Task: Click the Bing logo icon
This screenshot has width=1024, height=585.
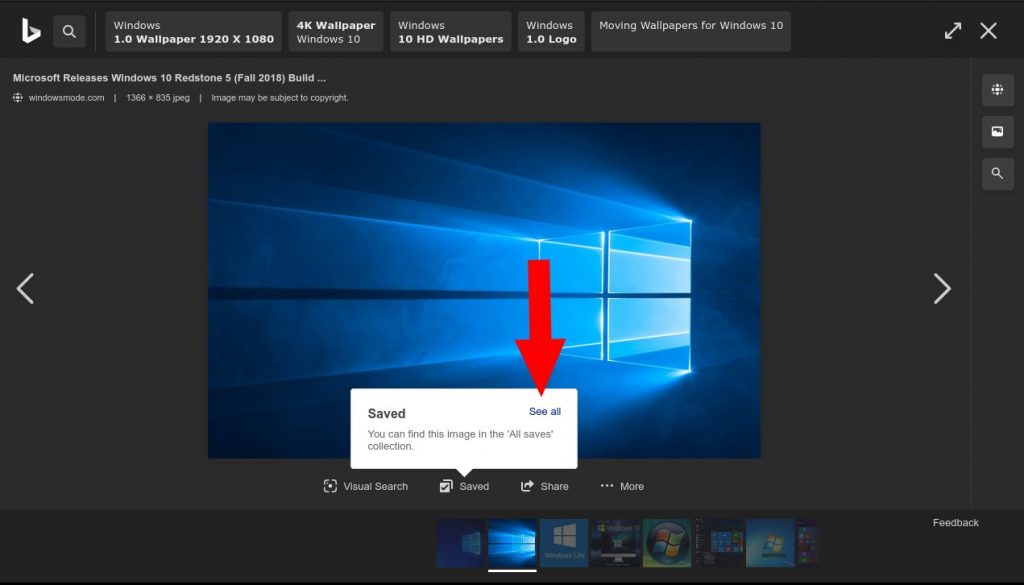Action: tap(31, 31)
